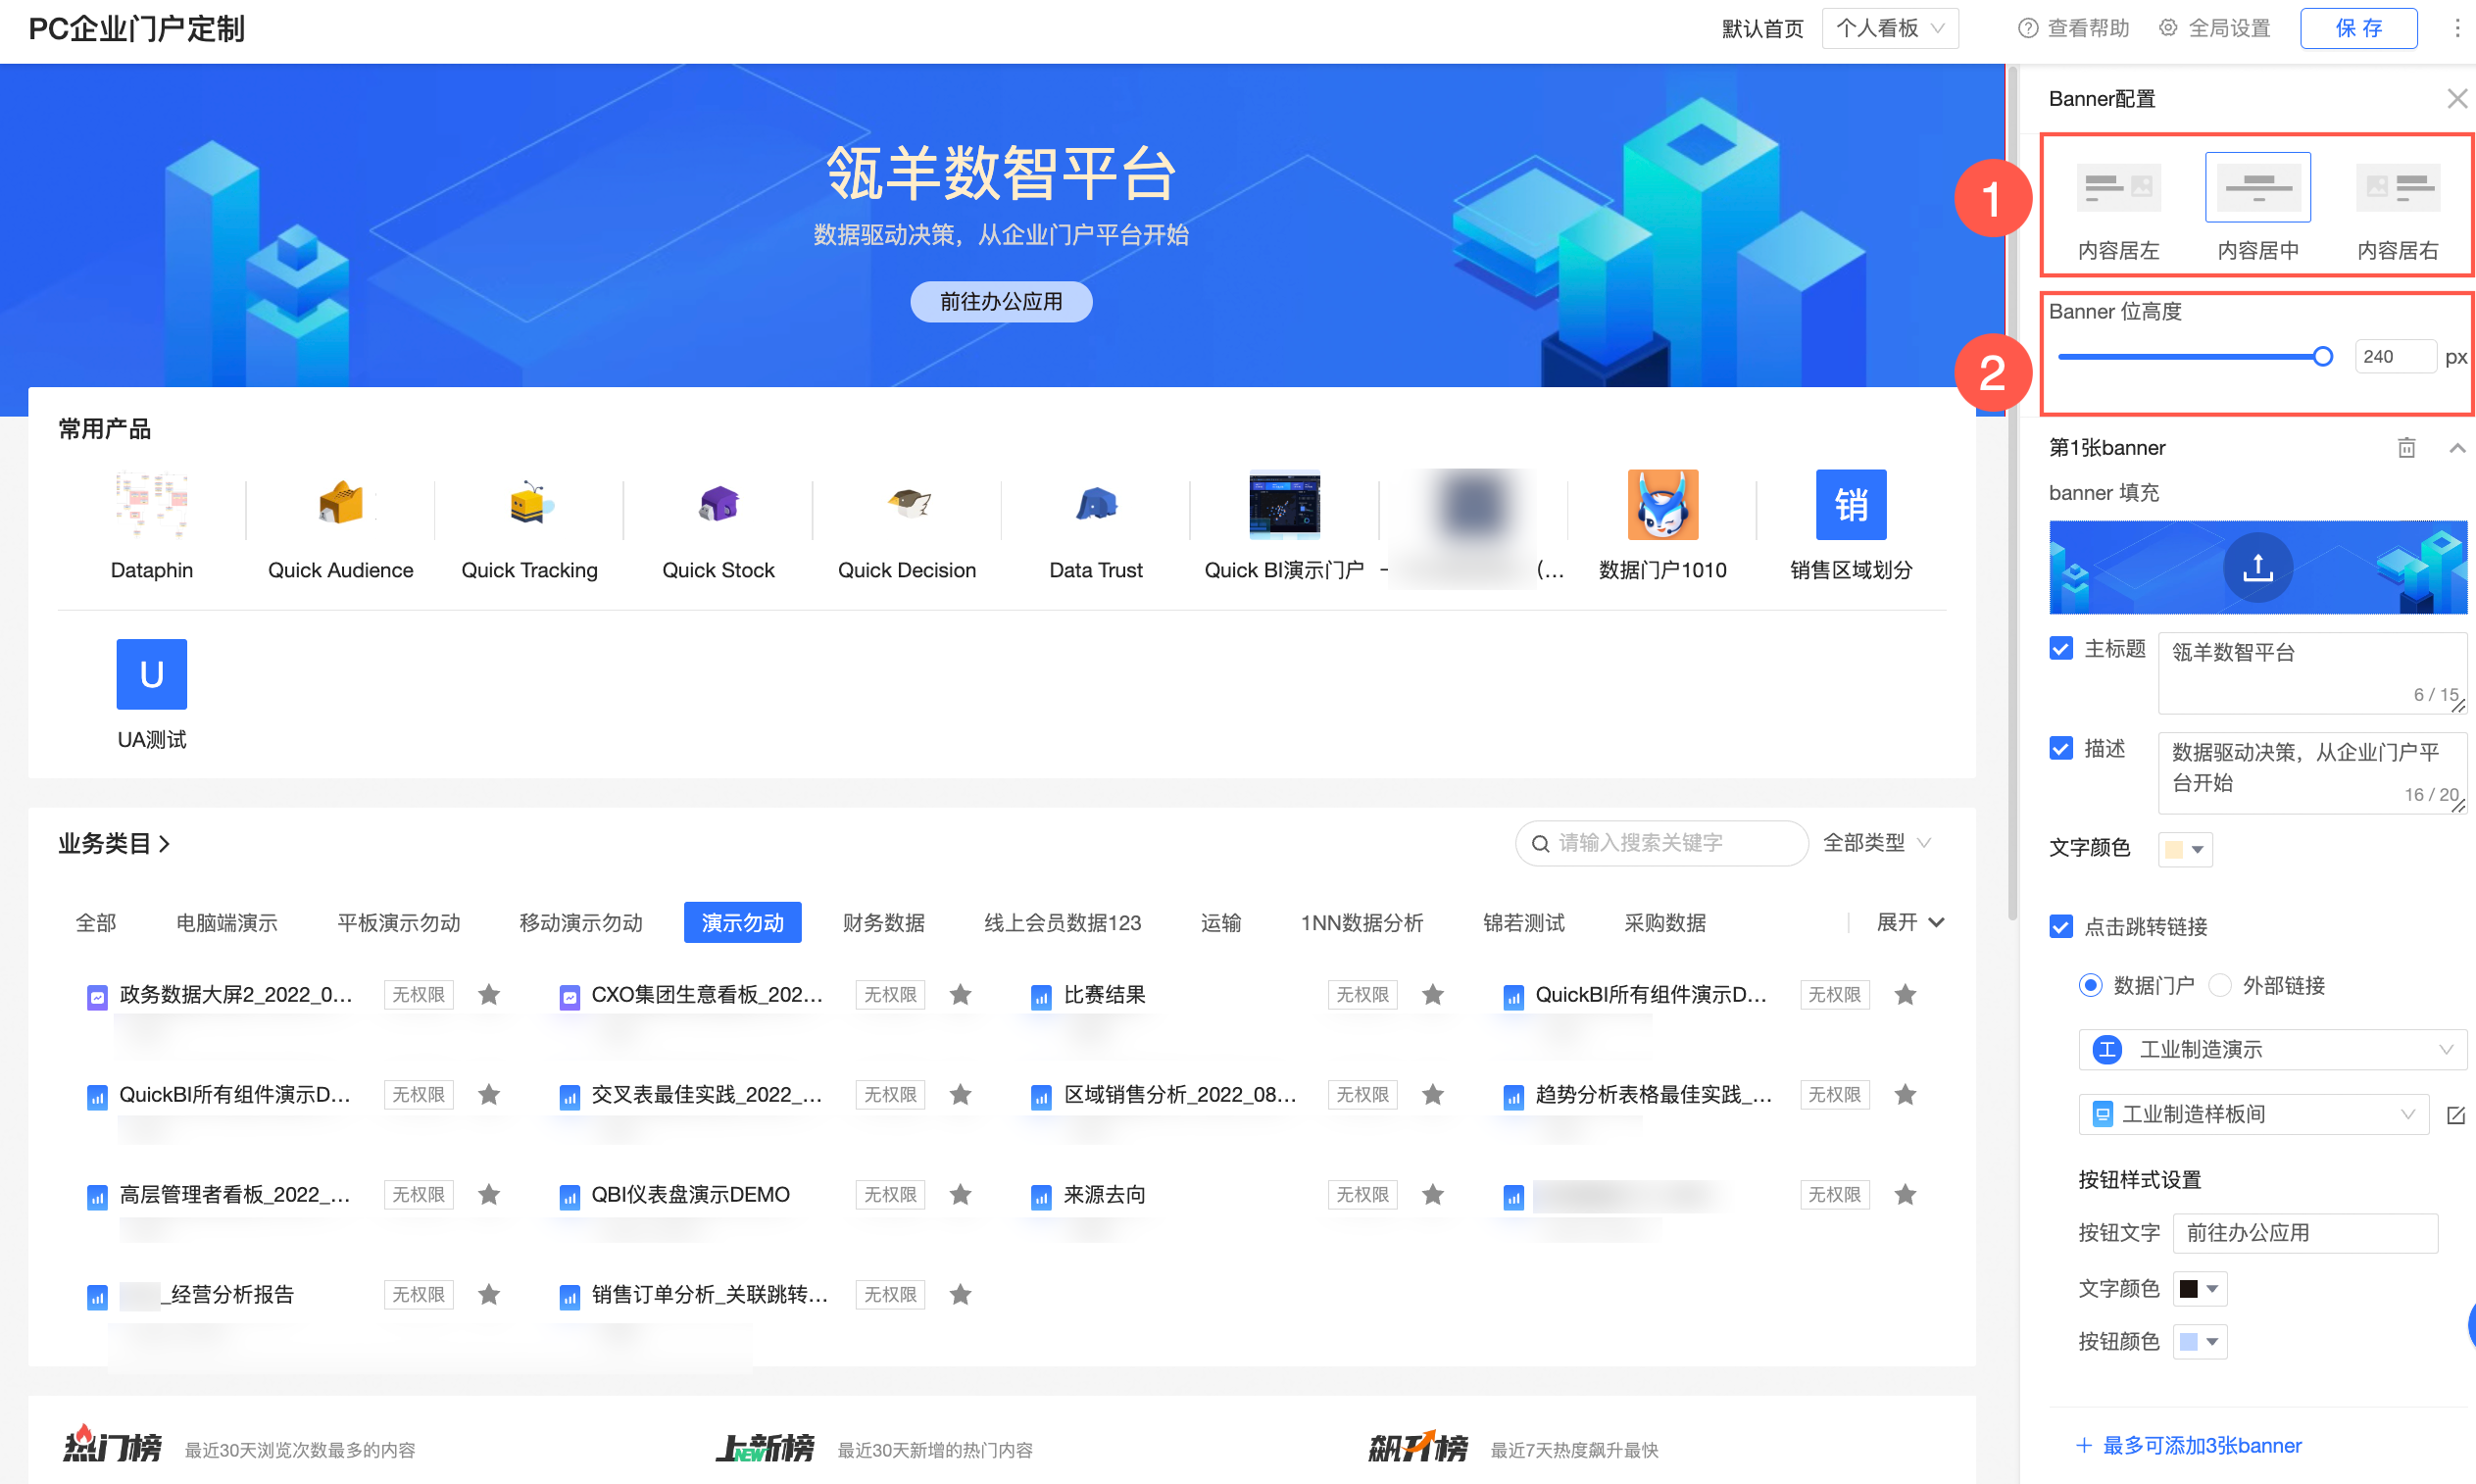Open the 按钮颜色 color swatch
This screenshot has width=2476, height=1484.
coord(2198,1341)
